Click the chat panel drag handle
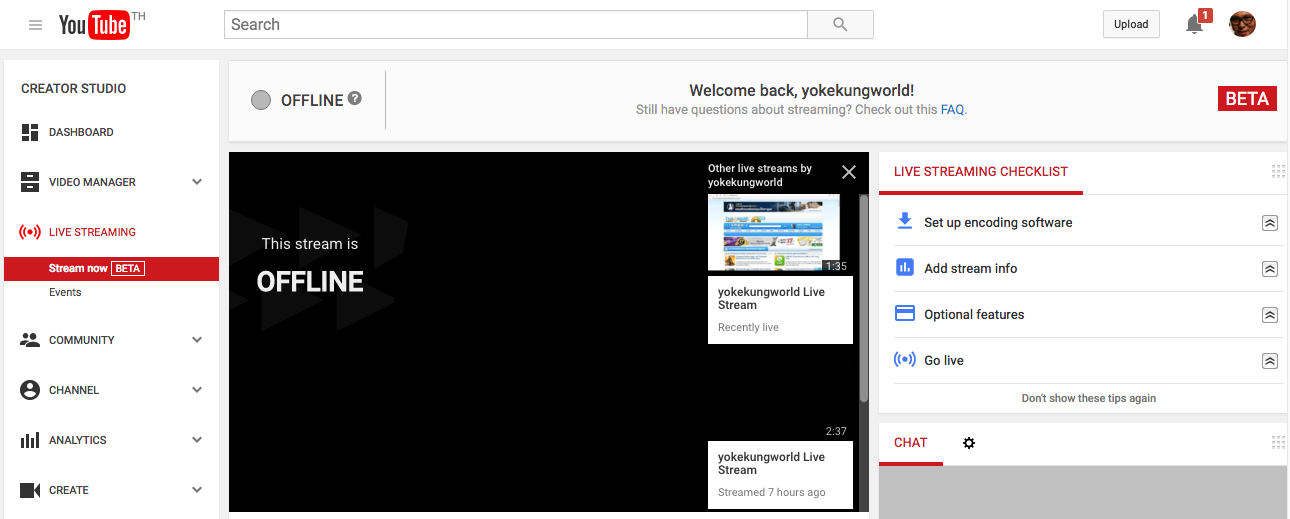Screen dimensions: 1290x519 tap(1277, 442)
